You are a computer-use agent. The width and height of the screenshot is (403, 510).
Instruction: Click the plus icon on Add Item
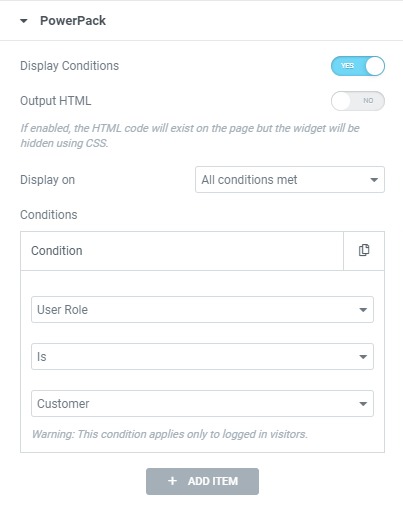(172, 481)
